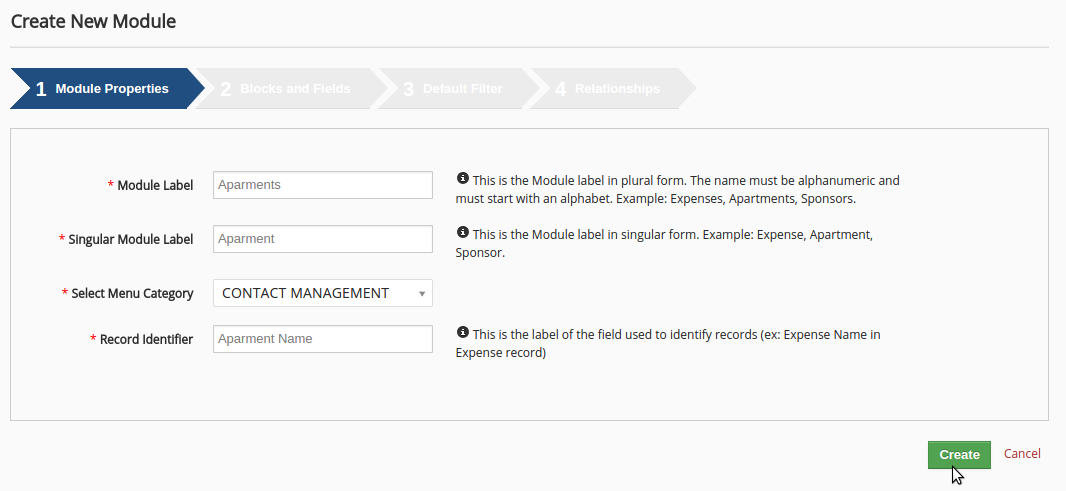Image resolution: width=1066 pixels, height=491 pixels.
Task: Switch to step 4 Relationships
Action: (x=612, y=89)
